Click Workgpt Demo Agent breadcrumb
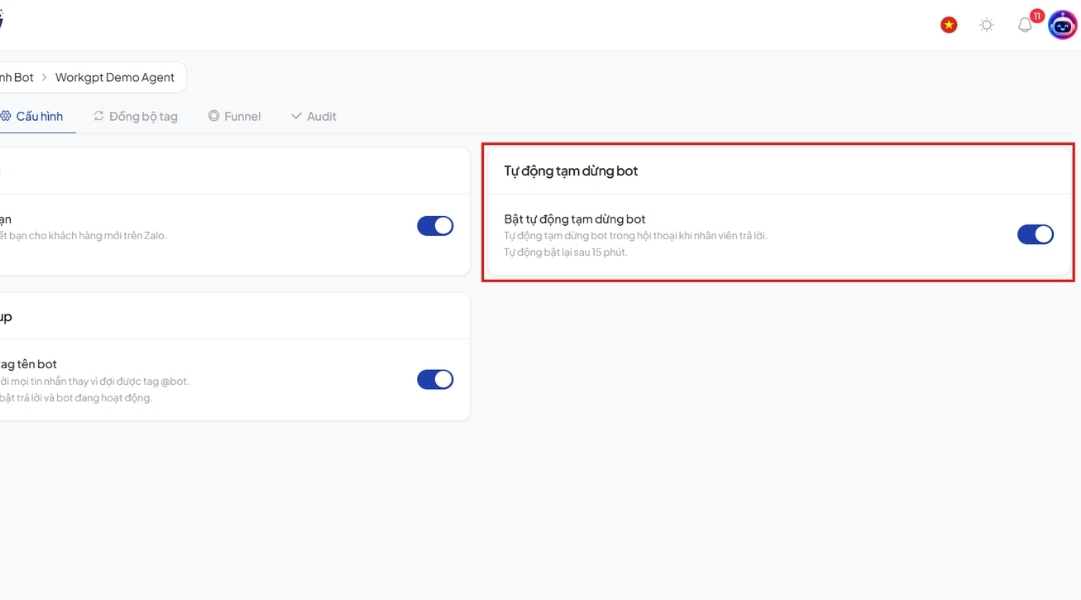 114,77
